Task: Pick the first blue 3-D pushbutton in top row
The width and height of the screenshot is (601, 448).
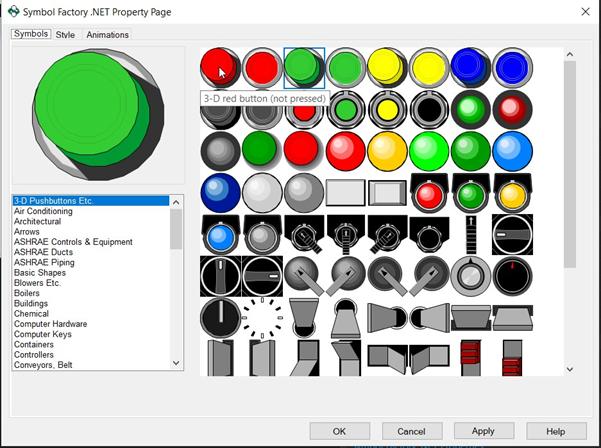Action: click(470, 68)
